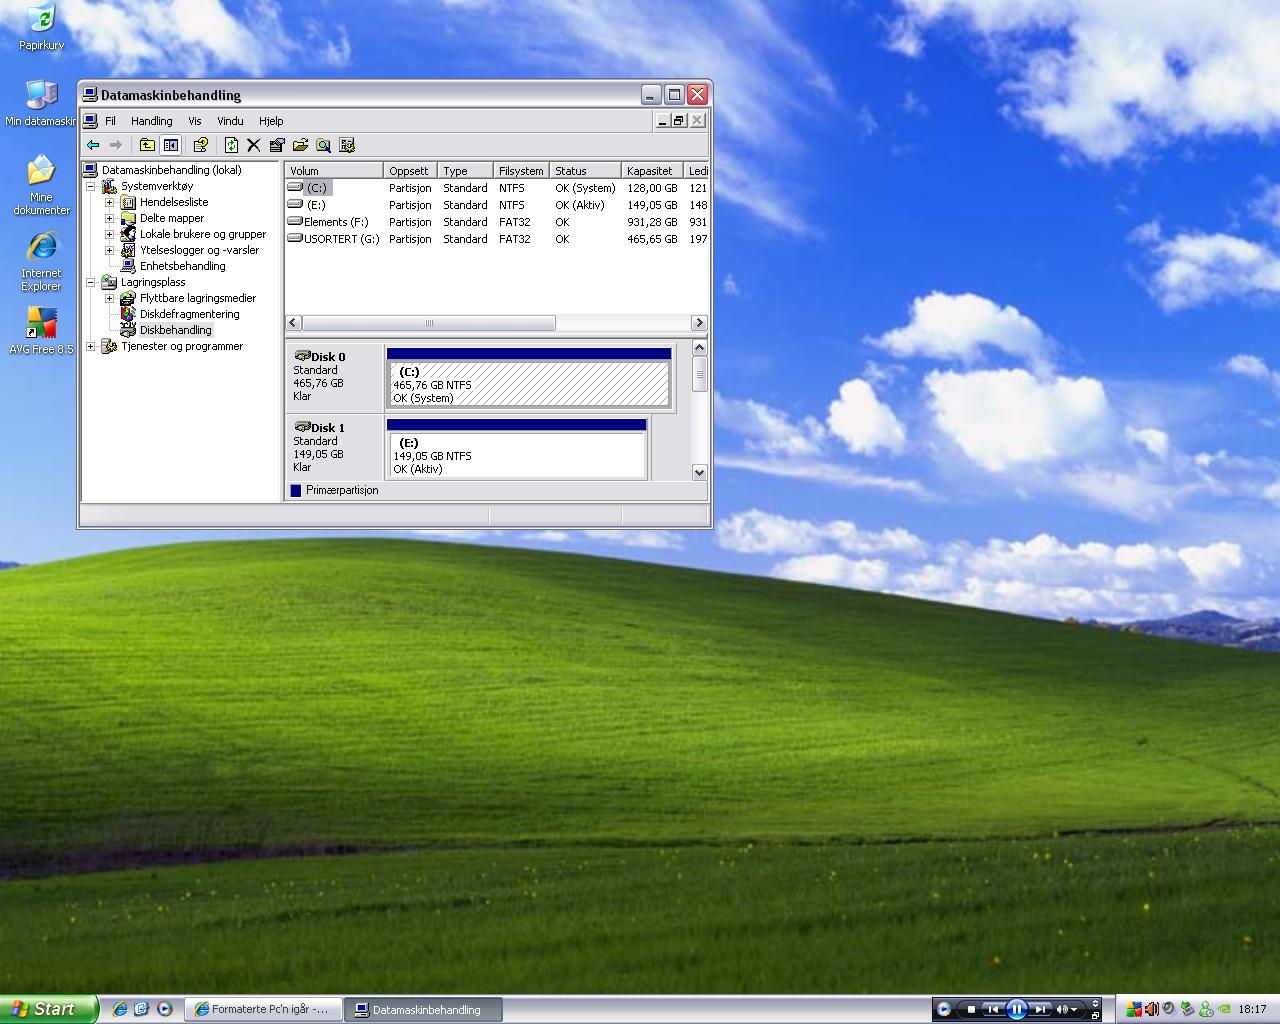Open the Hjelp menu
Screen dimensions: 1280x1024
coord(271,121)
